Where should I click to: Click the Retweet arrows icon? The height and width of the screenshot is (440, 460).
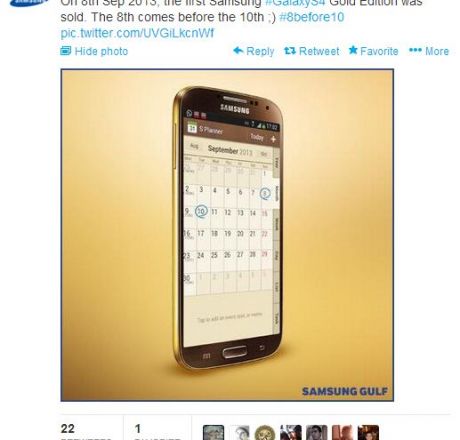coord(290,51)
